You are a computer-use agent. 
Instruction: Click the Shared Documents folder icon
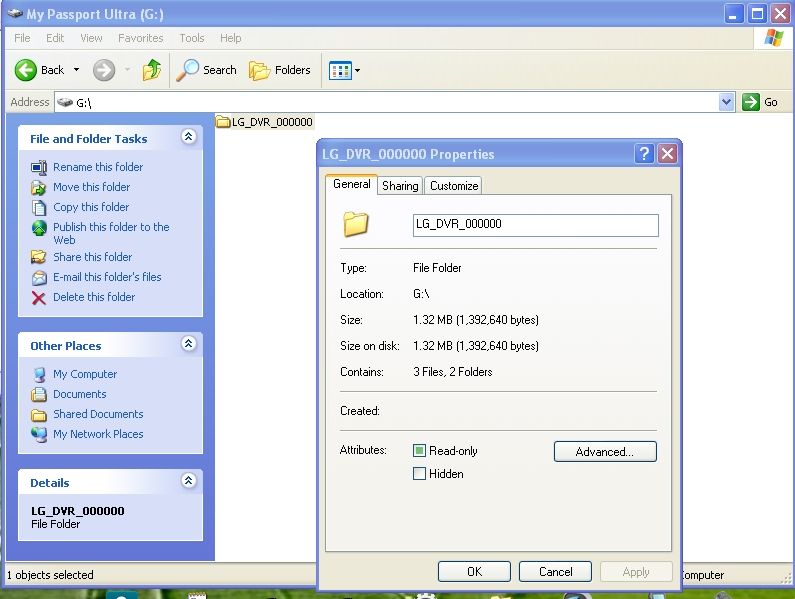point(39,415)
